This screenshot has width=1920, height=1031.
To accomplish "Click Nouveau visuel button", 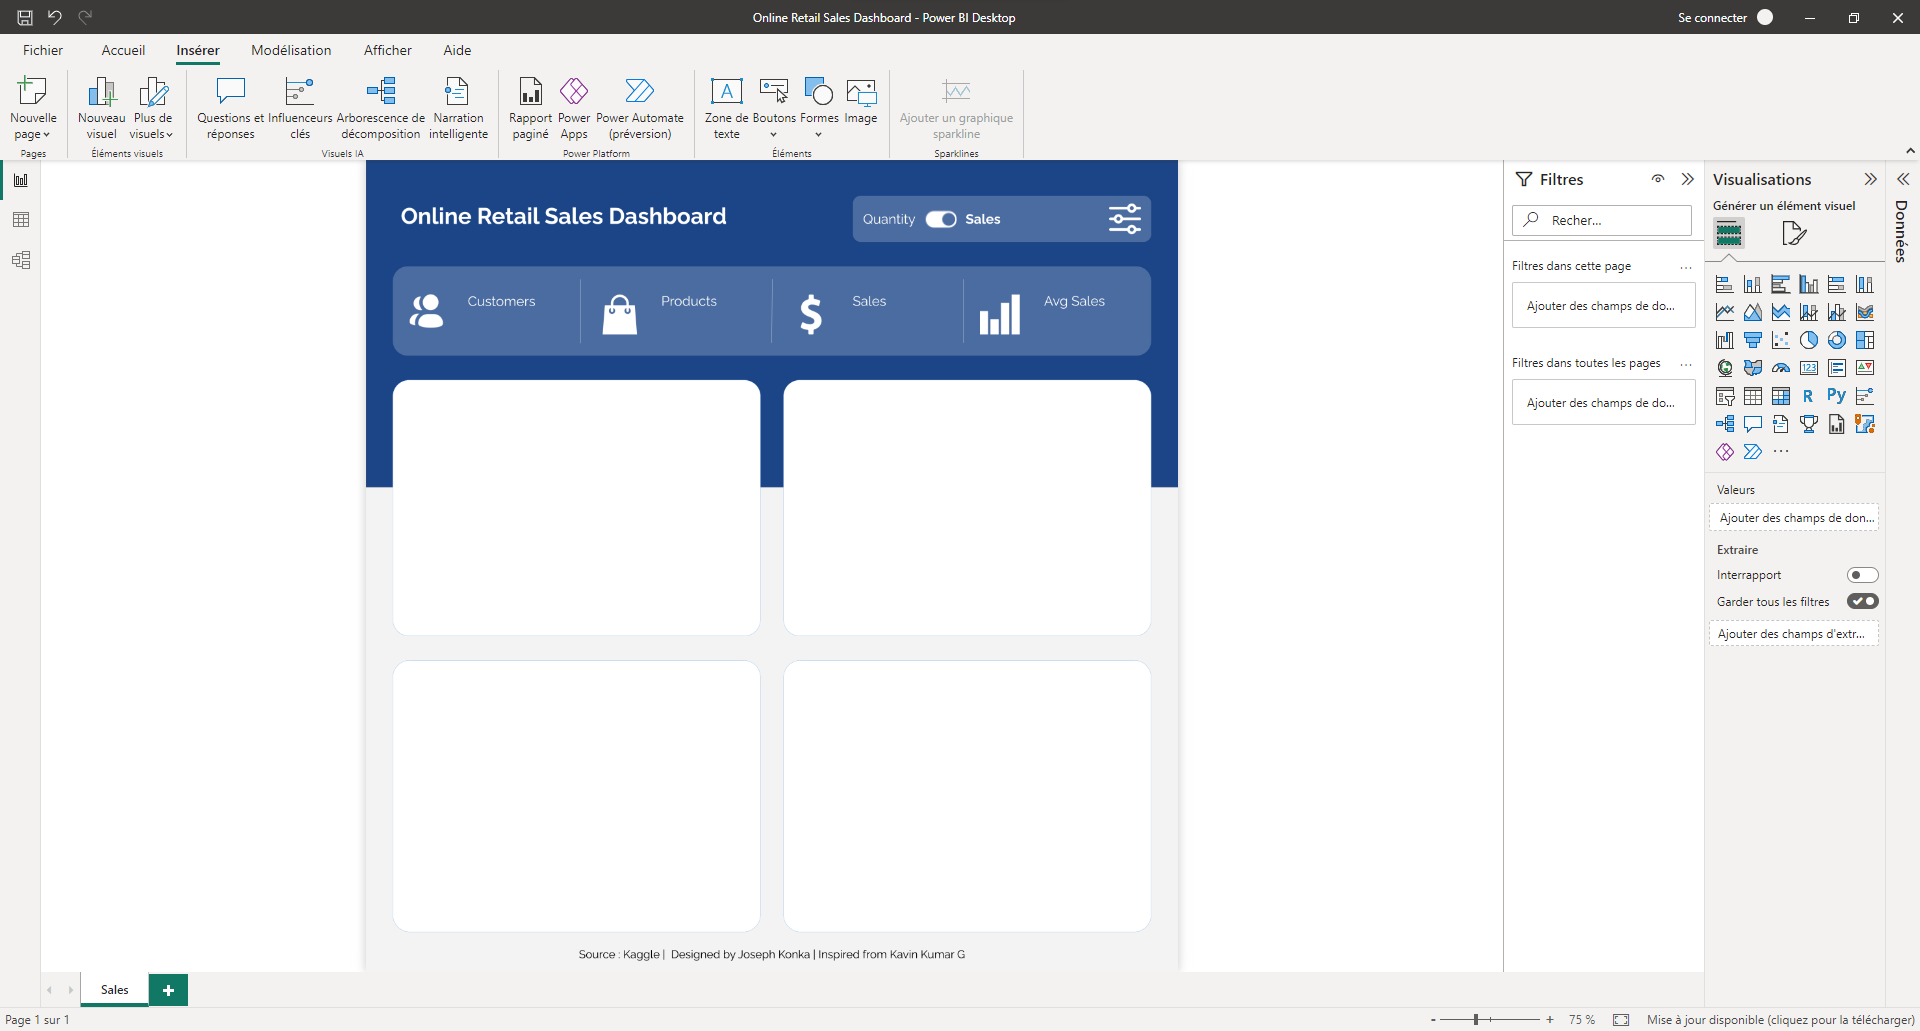I will (101, 109).
